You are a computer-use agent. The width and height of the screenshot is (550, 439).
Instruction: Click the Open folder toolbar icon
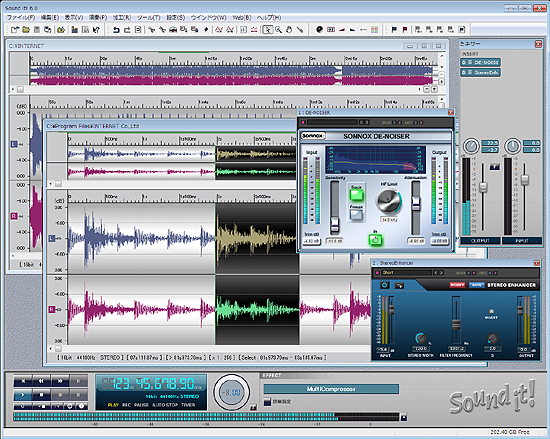pyautogui.click(x=26, y=30)
